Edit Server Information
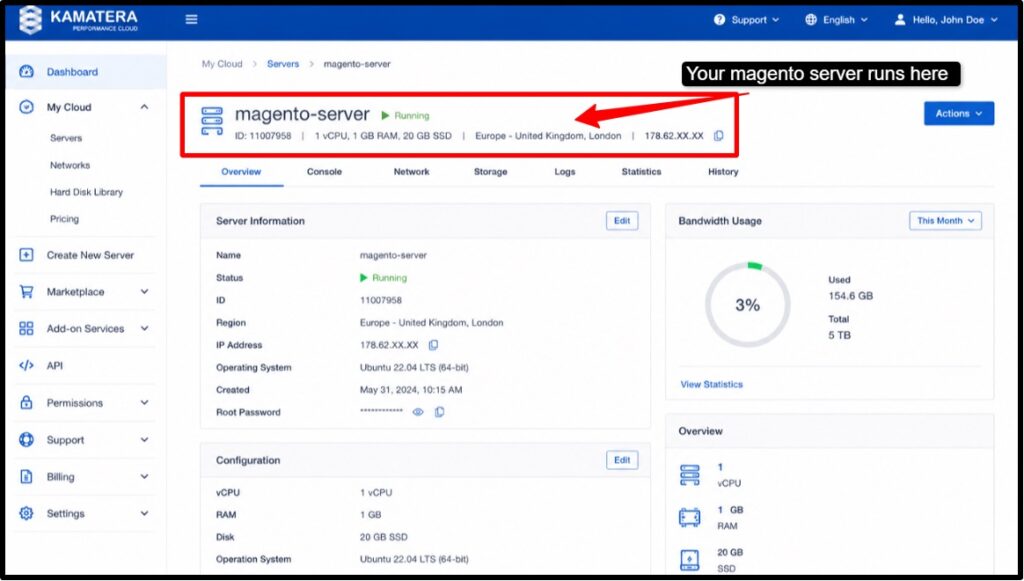This screenshot has height=581, width=1024. point(622,221)
